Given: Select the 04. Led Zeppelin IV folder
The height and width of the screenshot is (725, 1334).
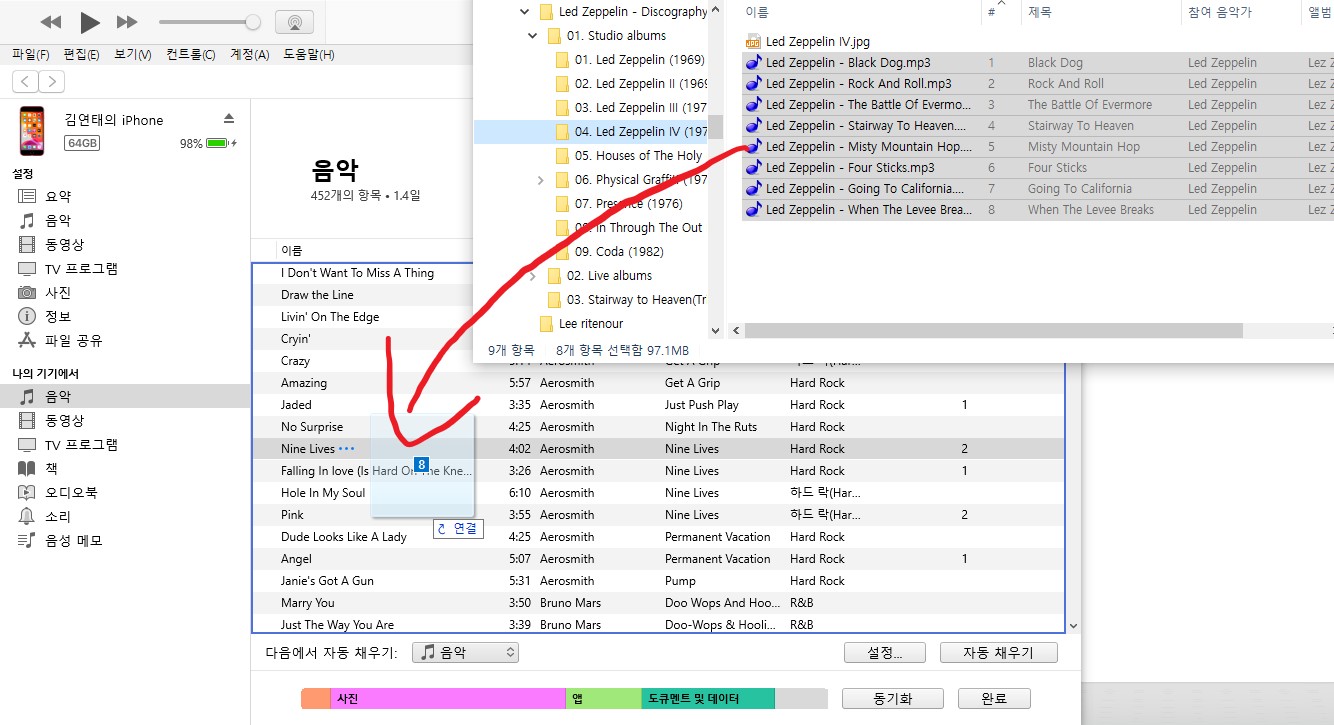Looking at the screenshot, I should coord(591,132).
